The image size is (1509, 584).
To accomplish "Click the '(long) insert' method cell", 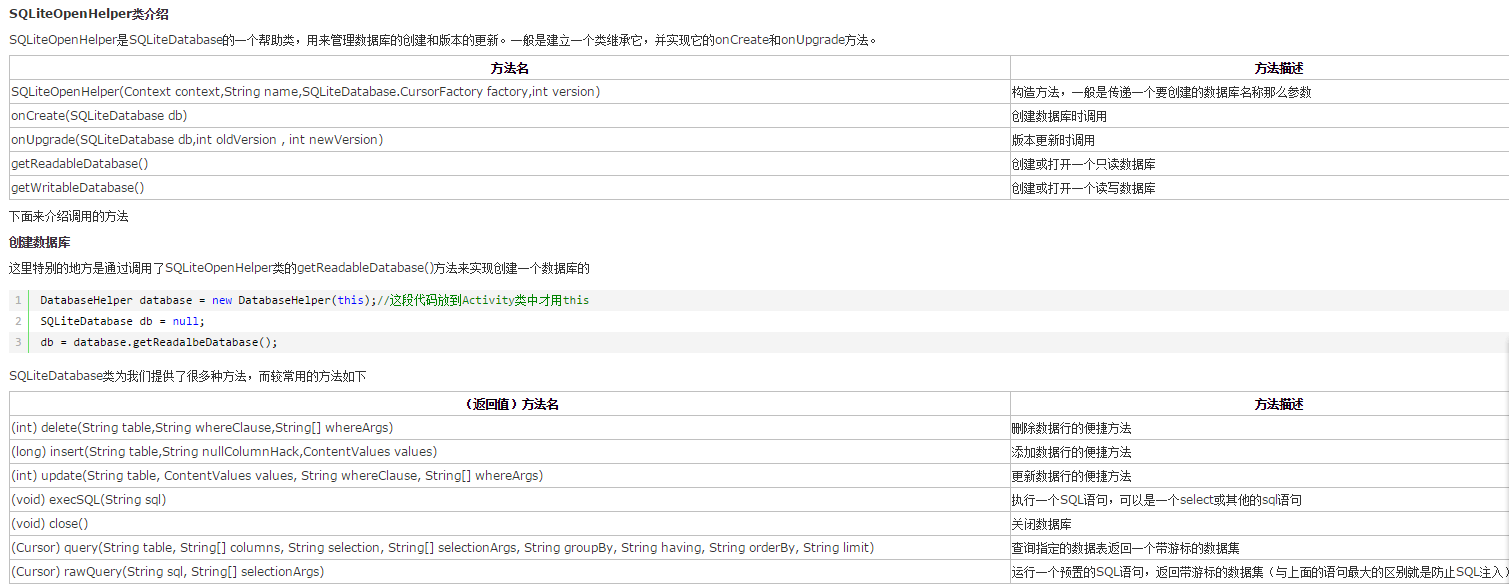I will tap(510, 452).
